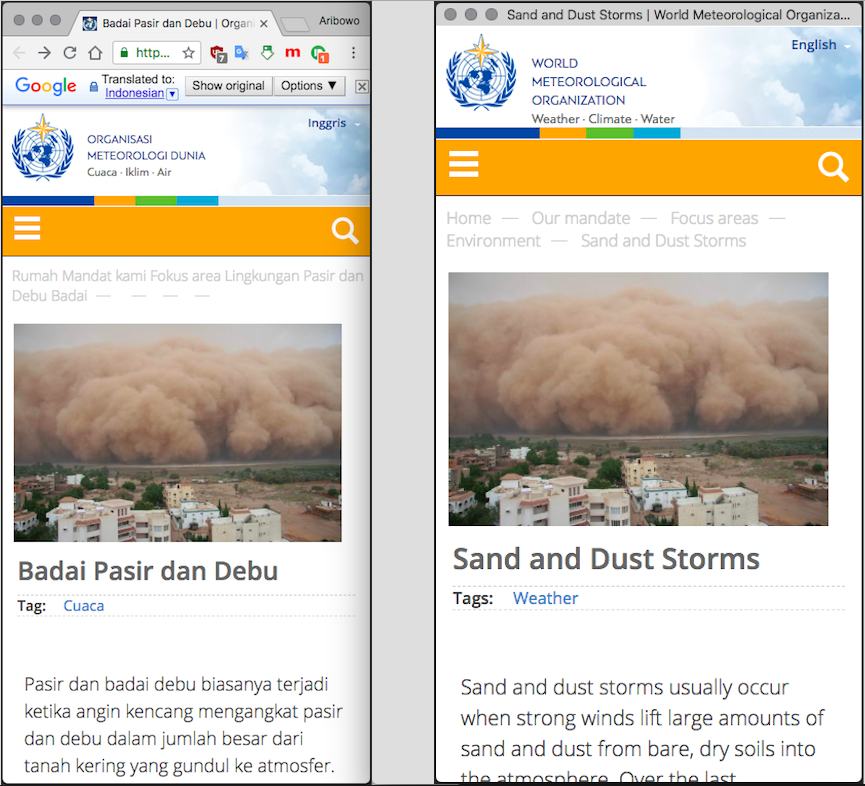This screenshot has height=786, width=865.
Task: Go forward using the forward arrow
Action: (44, 53)
